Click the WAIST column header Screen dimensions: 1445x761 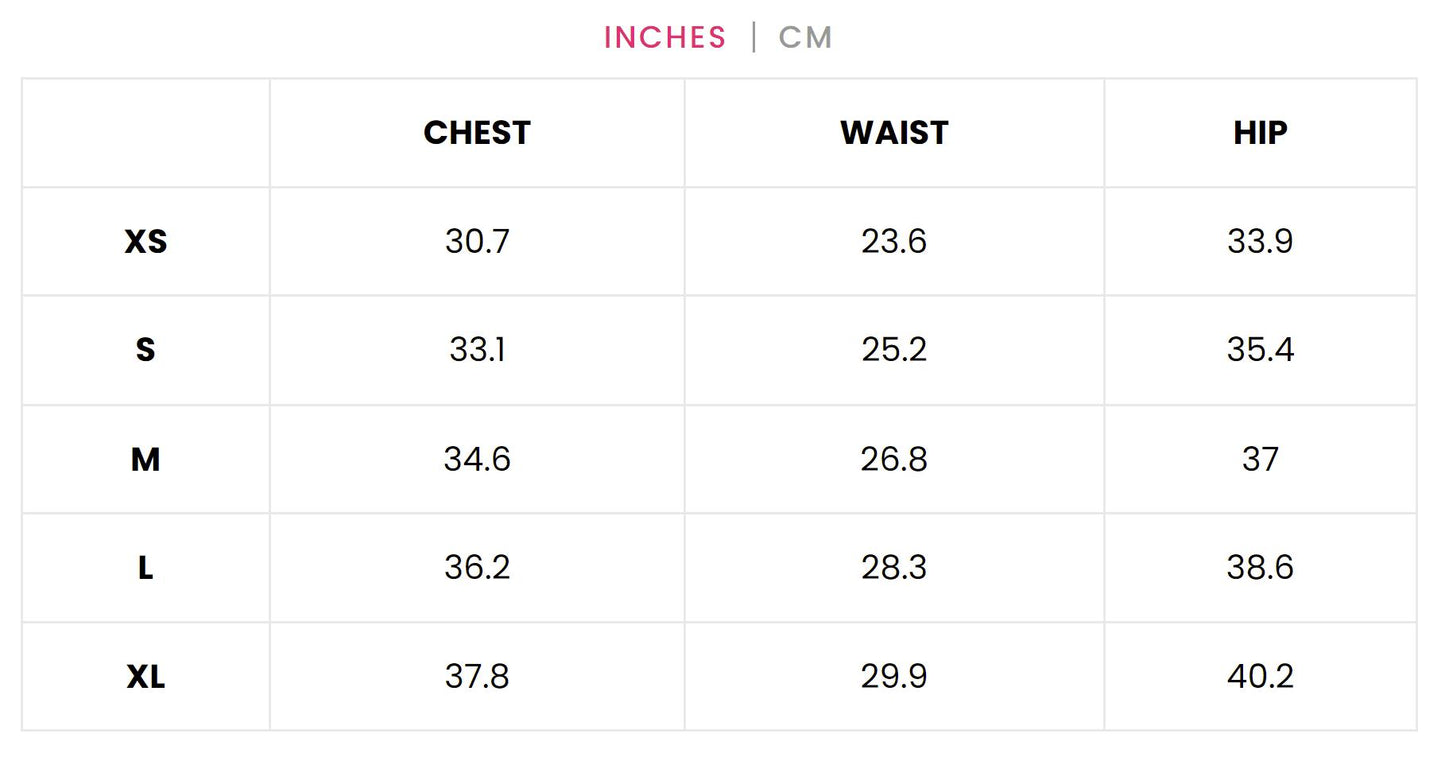[x=894, y=133]
